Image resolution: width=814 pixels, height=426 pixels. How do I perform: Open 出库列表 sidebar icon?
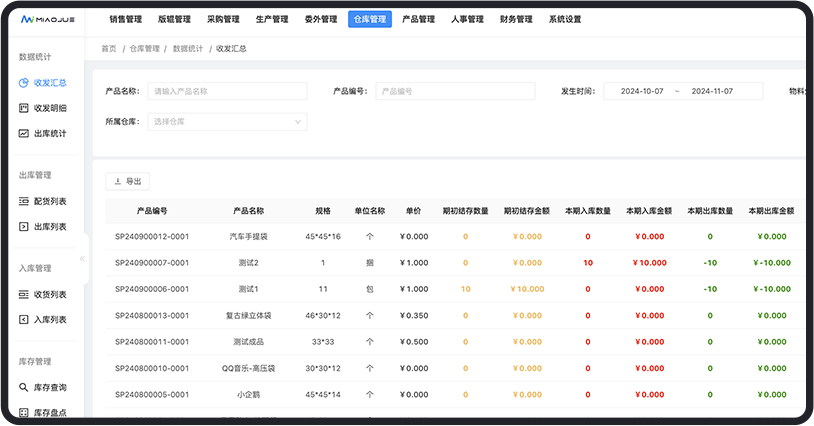coord(23,227)
